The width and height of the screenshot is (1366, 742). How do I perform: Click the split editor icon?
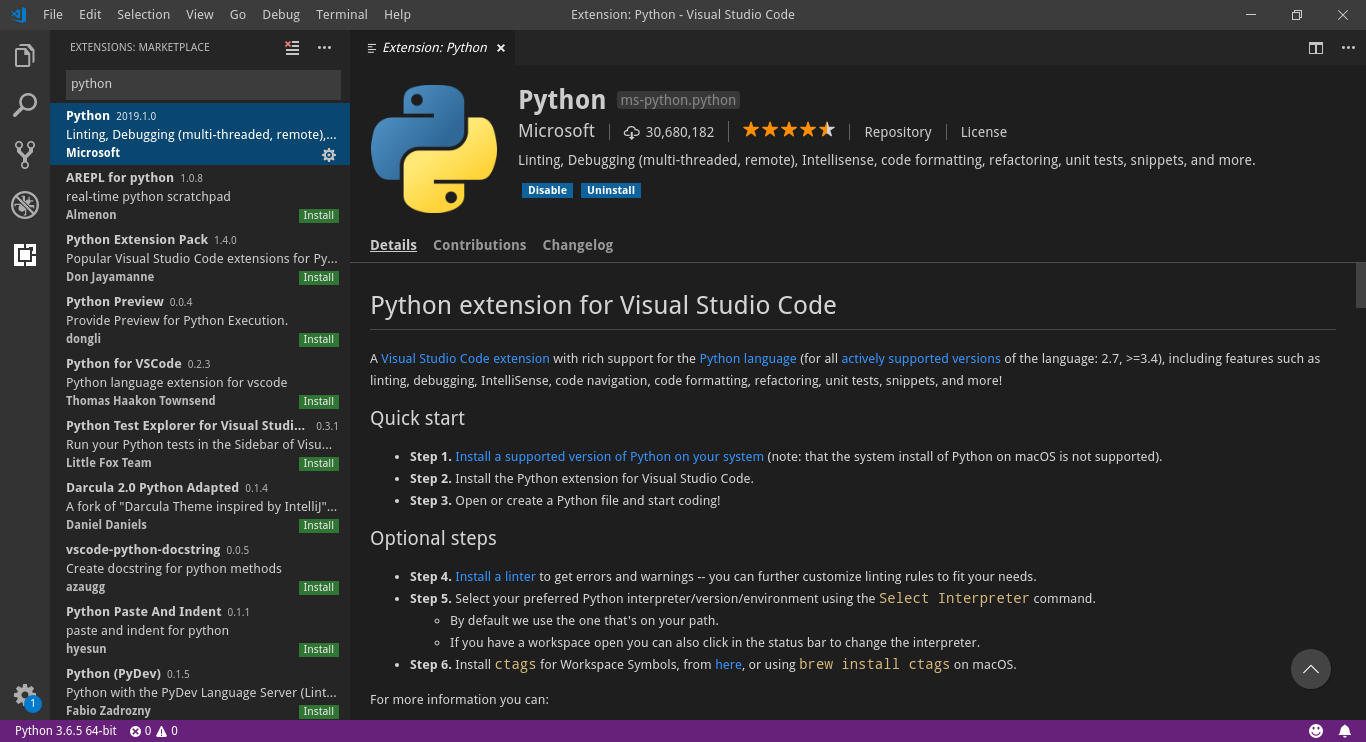(x=1316, y=47)
